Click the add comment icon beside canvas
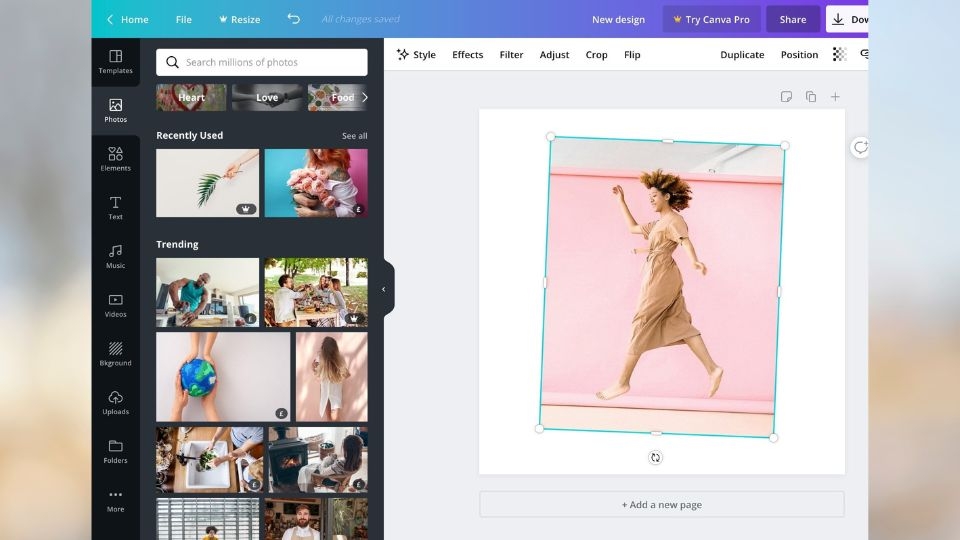This screenshot has width=960, height=540. pyautogui.click(x=860, y=147)
